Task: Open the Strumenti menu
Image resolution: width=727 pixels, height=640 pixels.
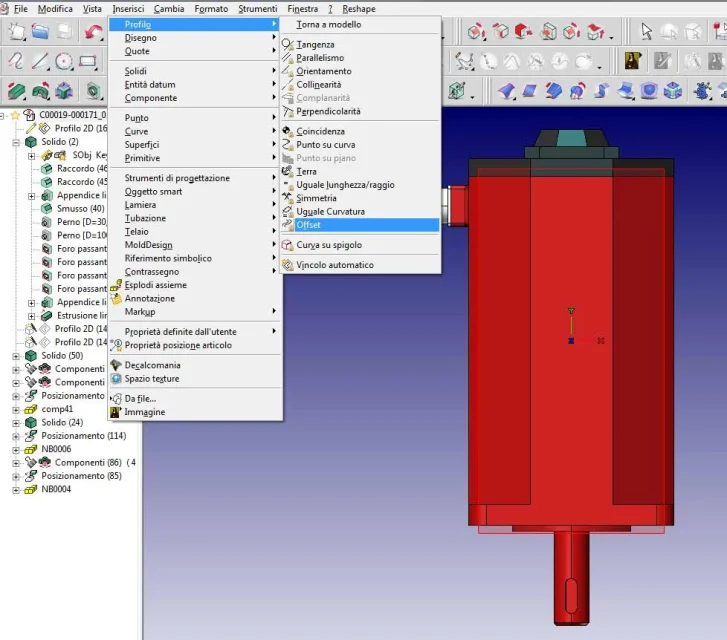Action: coord(257,9)
